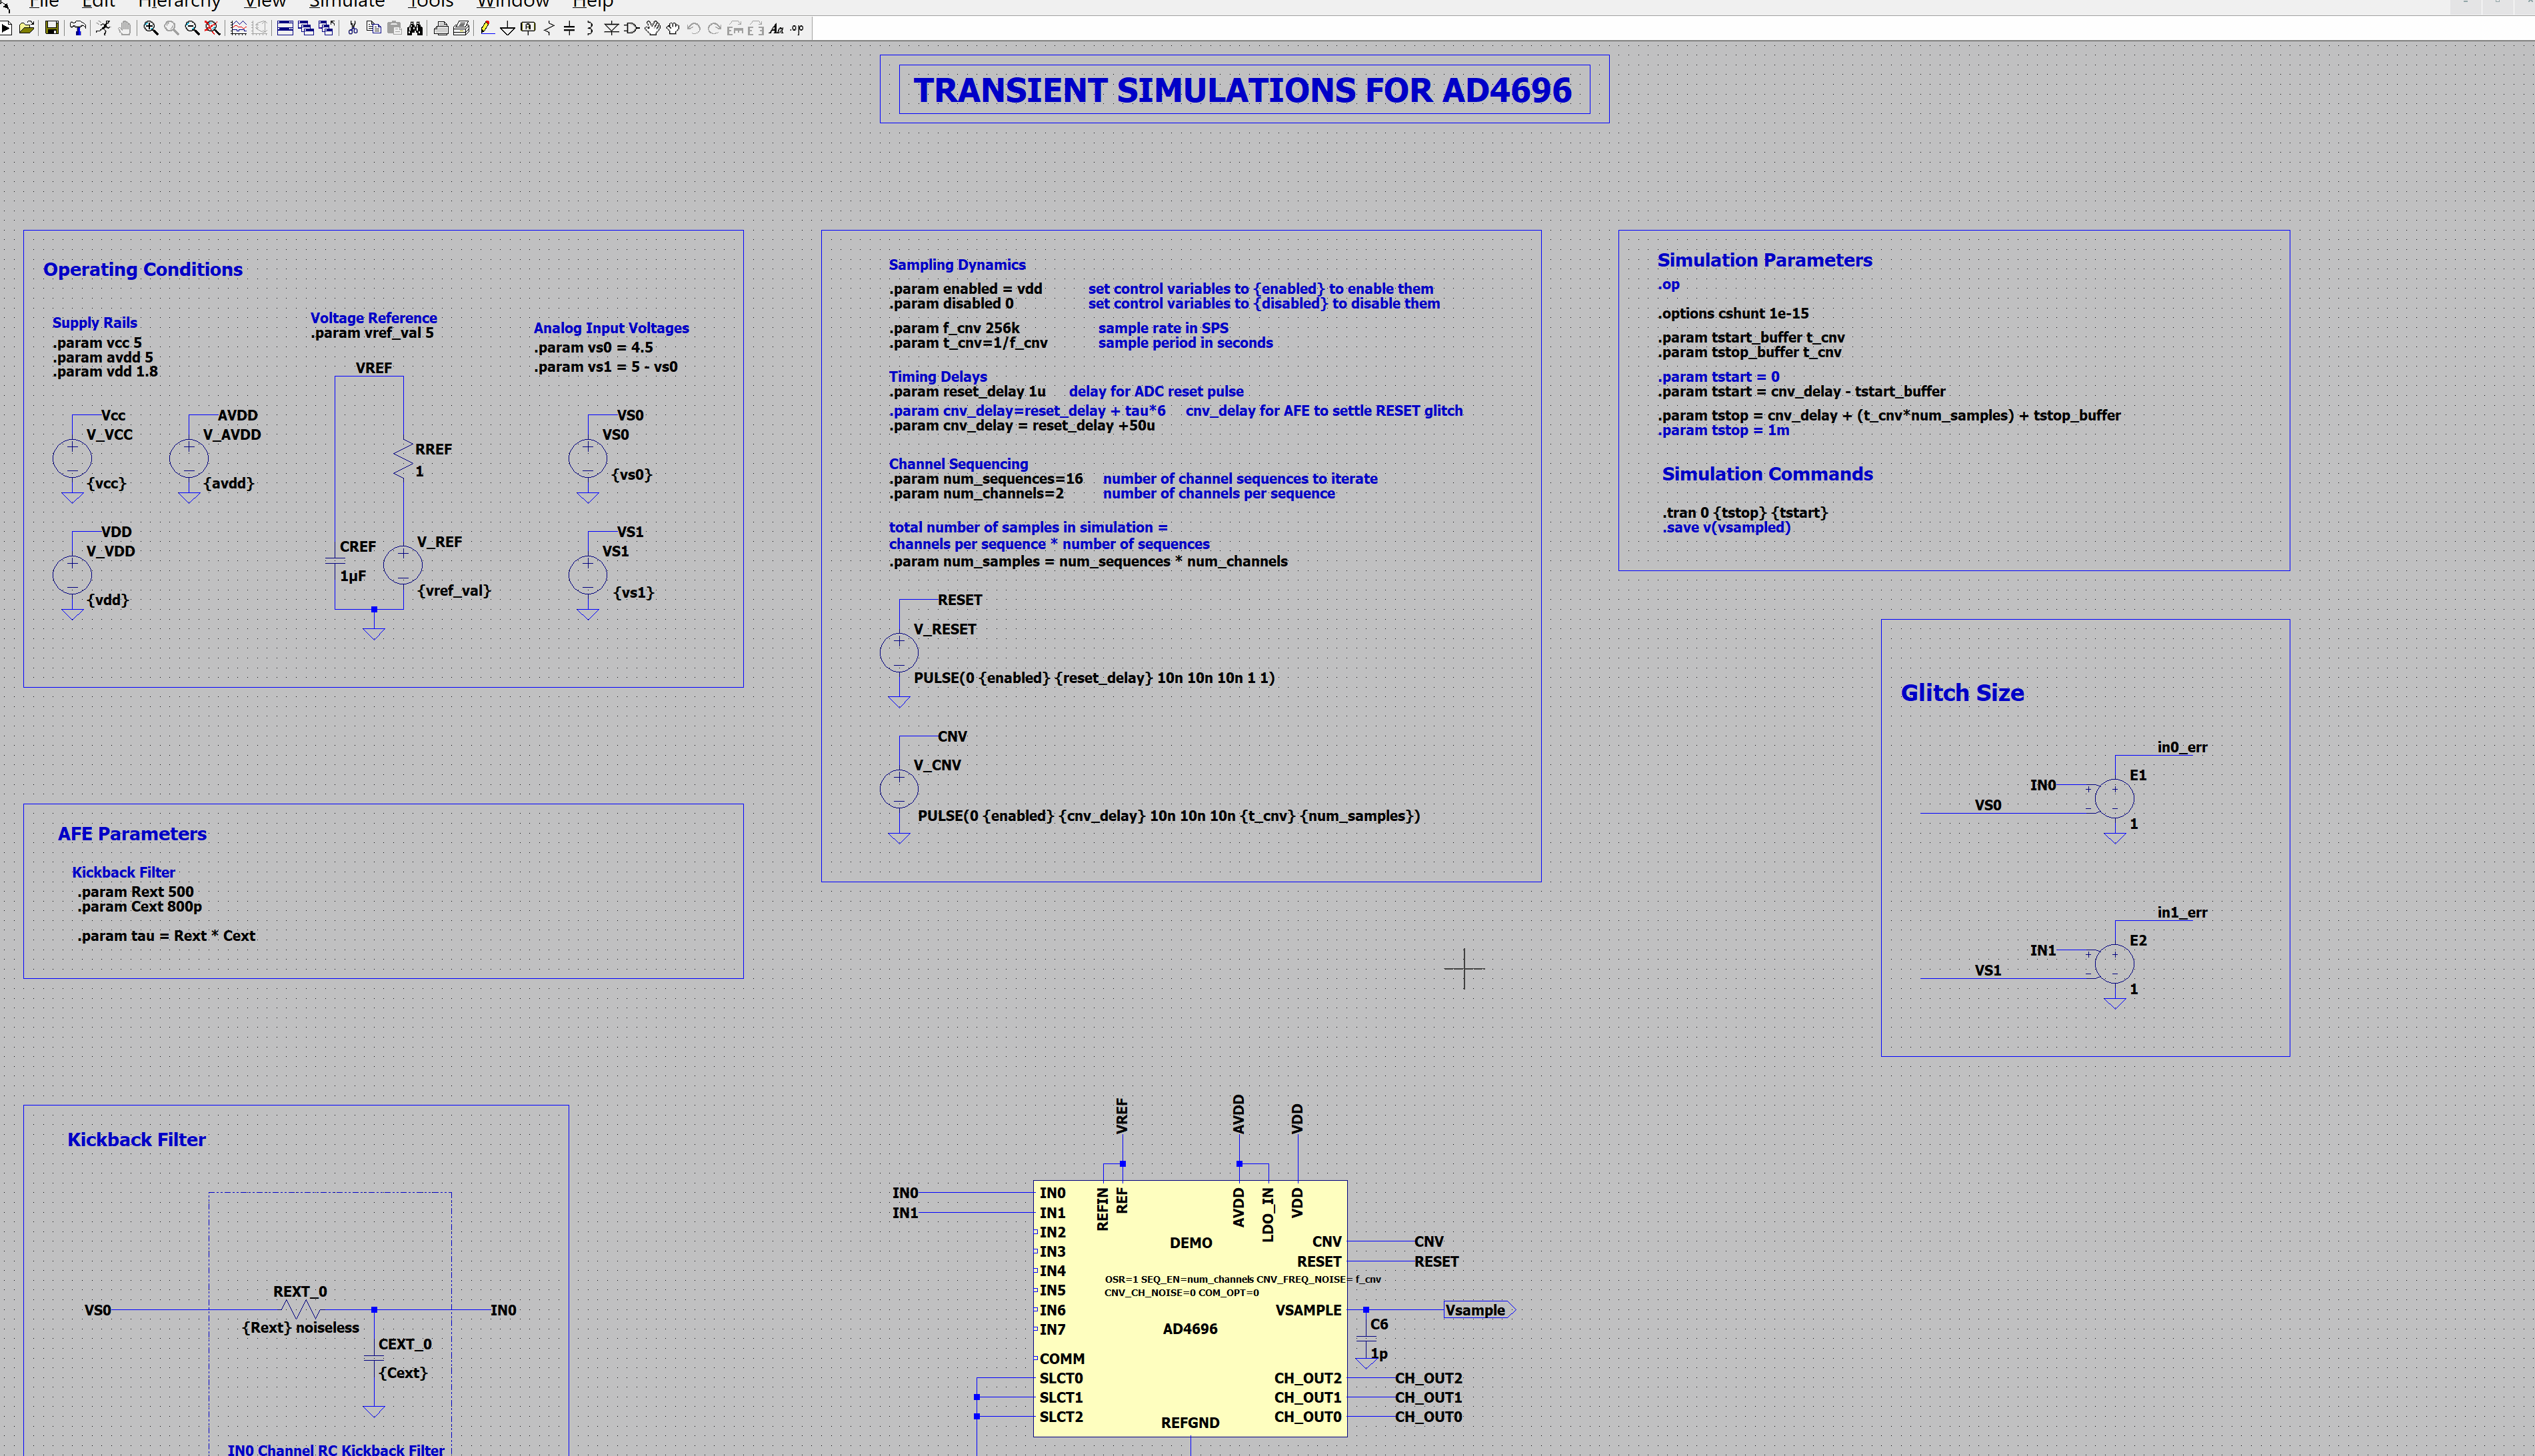Open the Hierarchy menu
This screenshot has height=1456, width=2535.
tap(179, 4)
